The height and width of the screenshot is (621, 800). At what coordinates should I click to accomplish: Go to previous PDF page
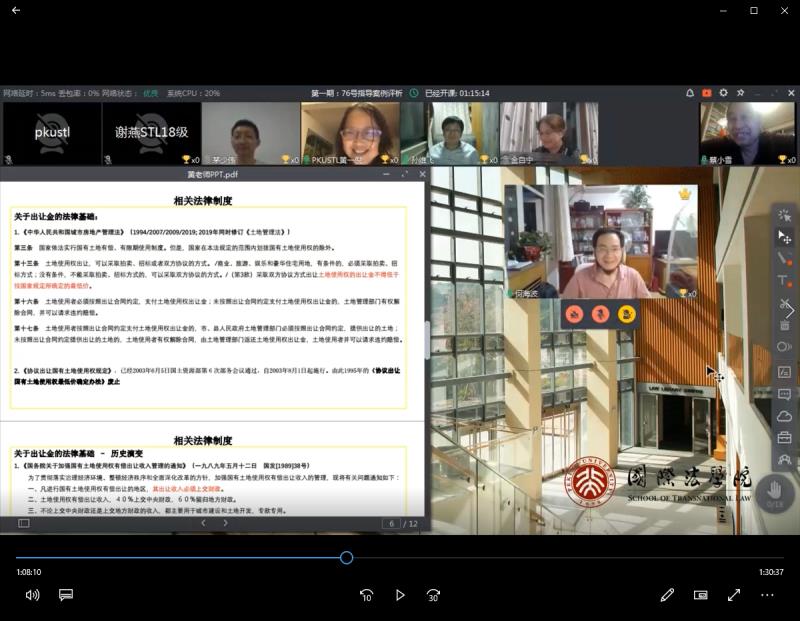pyautogui.click(x=202, y=523)
